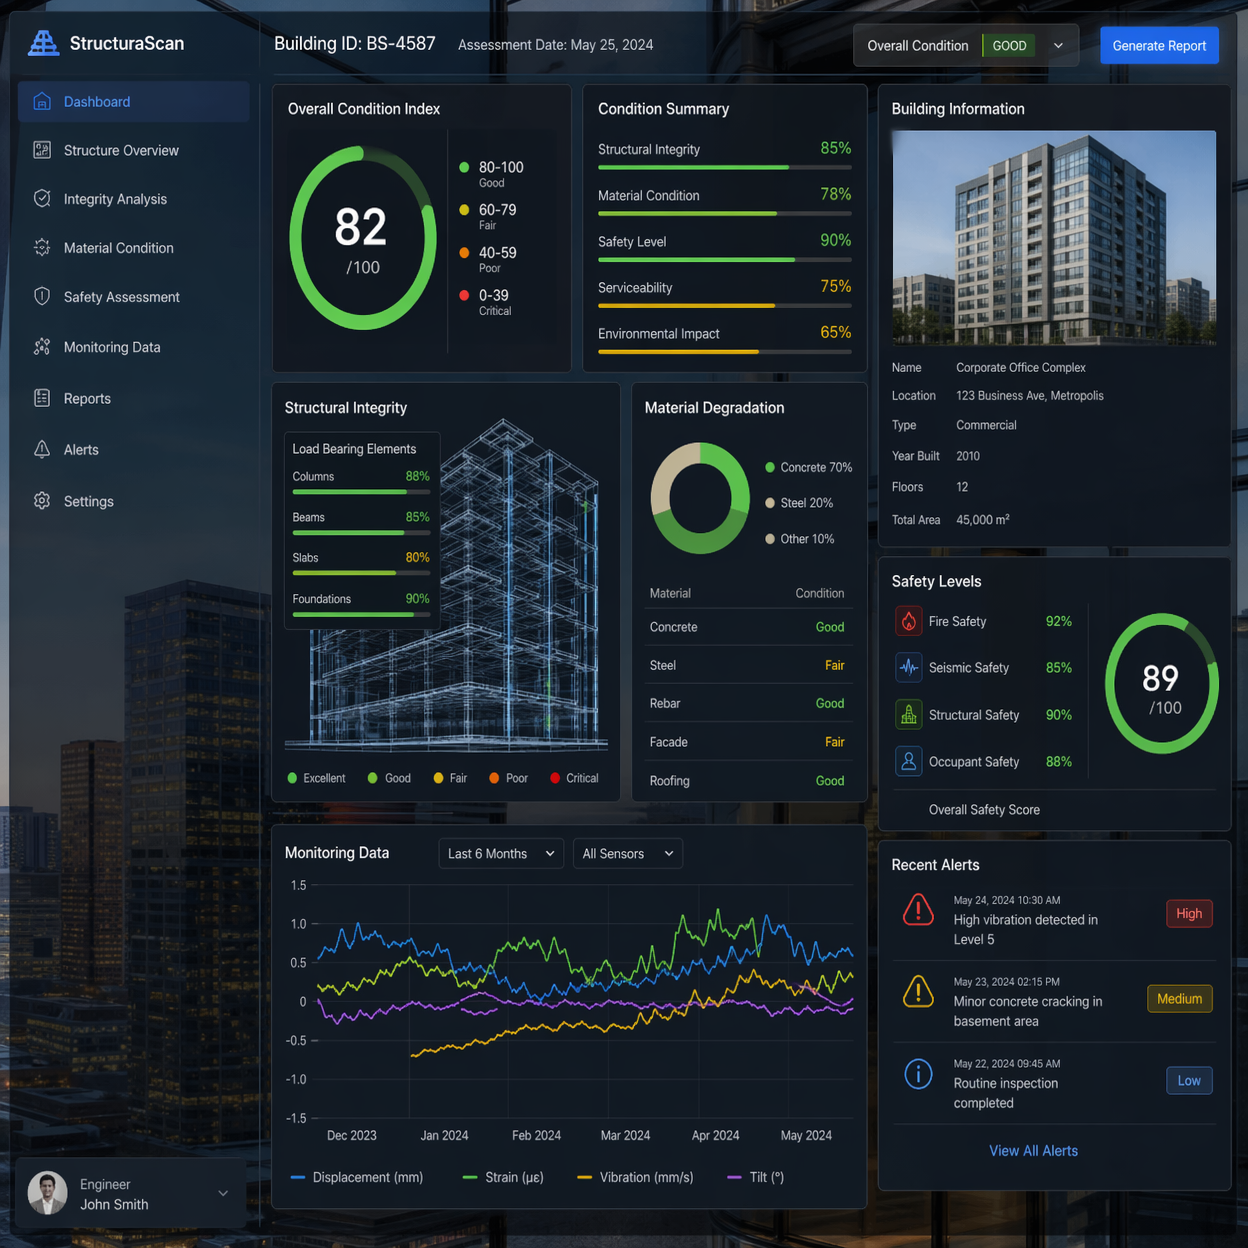Viewport: 1248px width, 1248px height.
Task: Click the Critical legend dot under wireframe
Action: click(x=555, y=778)
